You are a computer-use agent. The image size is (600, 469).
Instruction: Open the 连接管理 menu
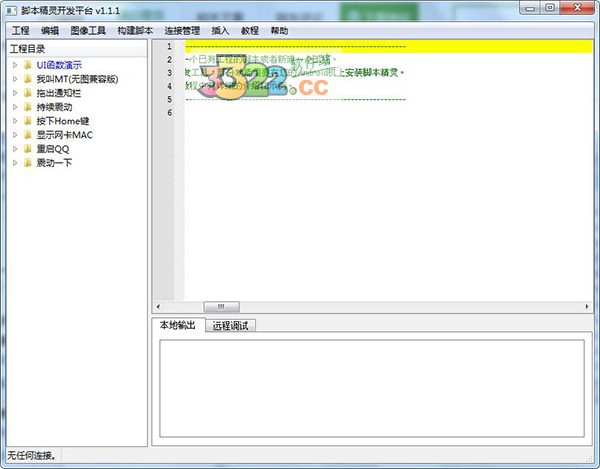coord(182,31)
